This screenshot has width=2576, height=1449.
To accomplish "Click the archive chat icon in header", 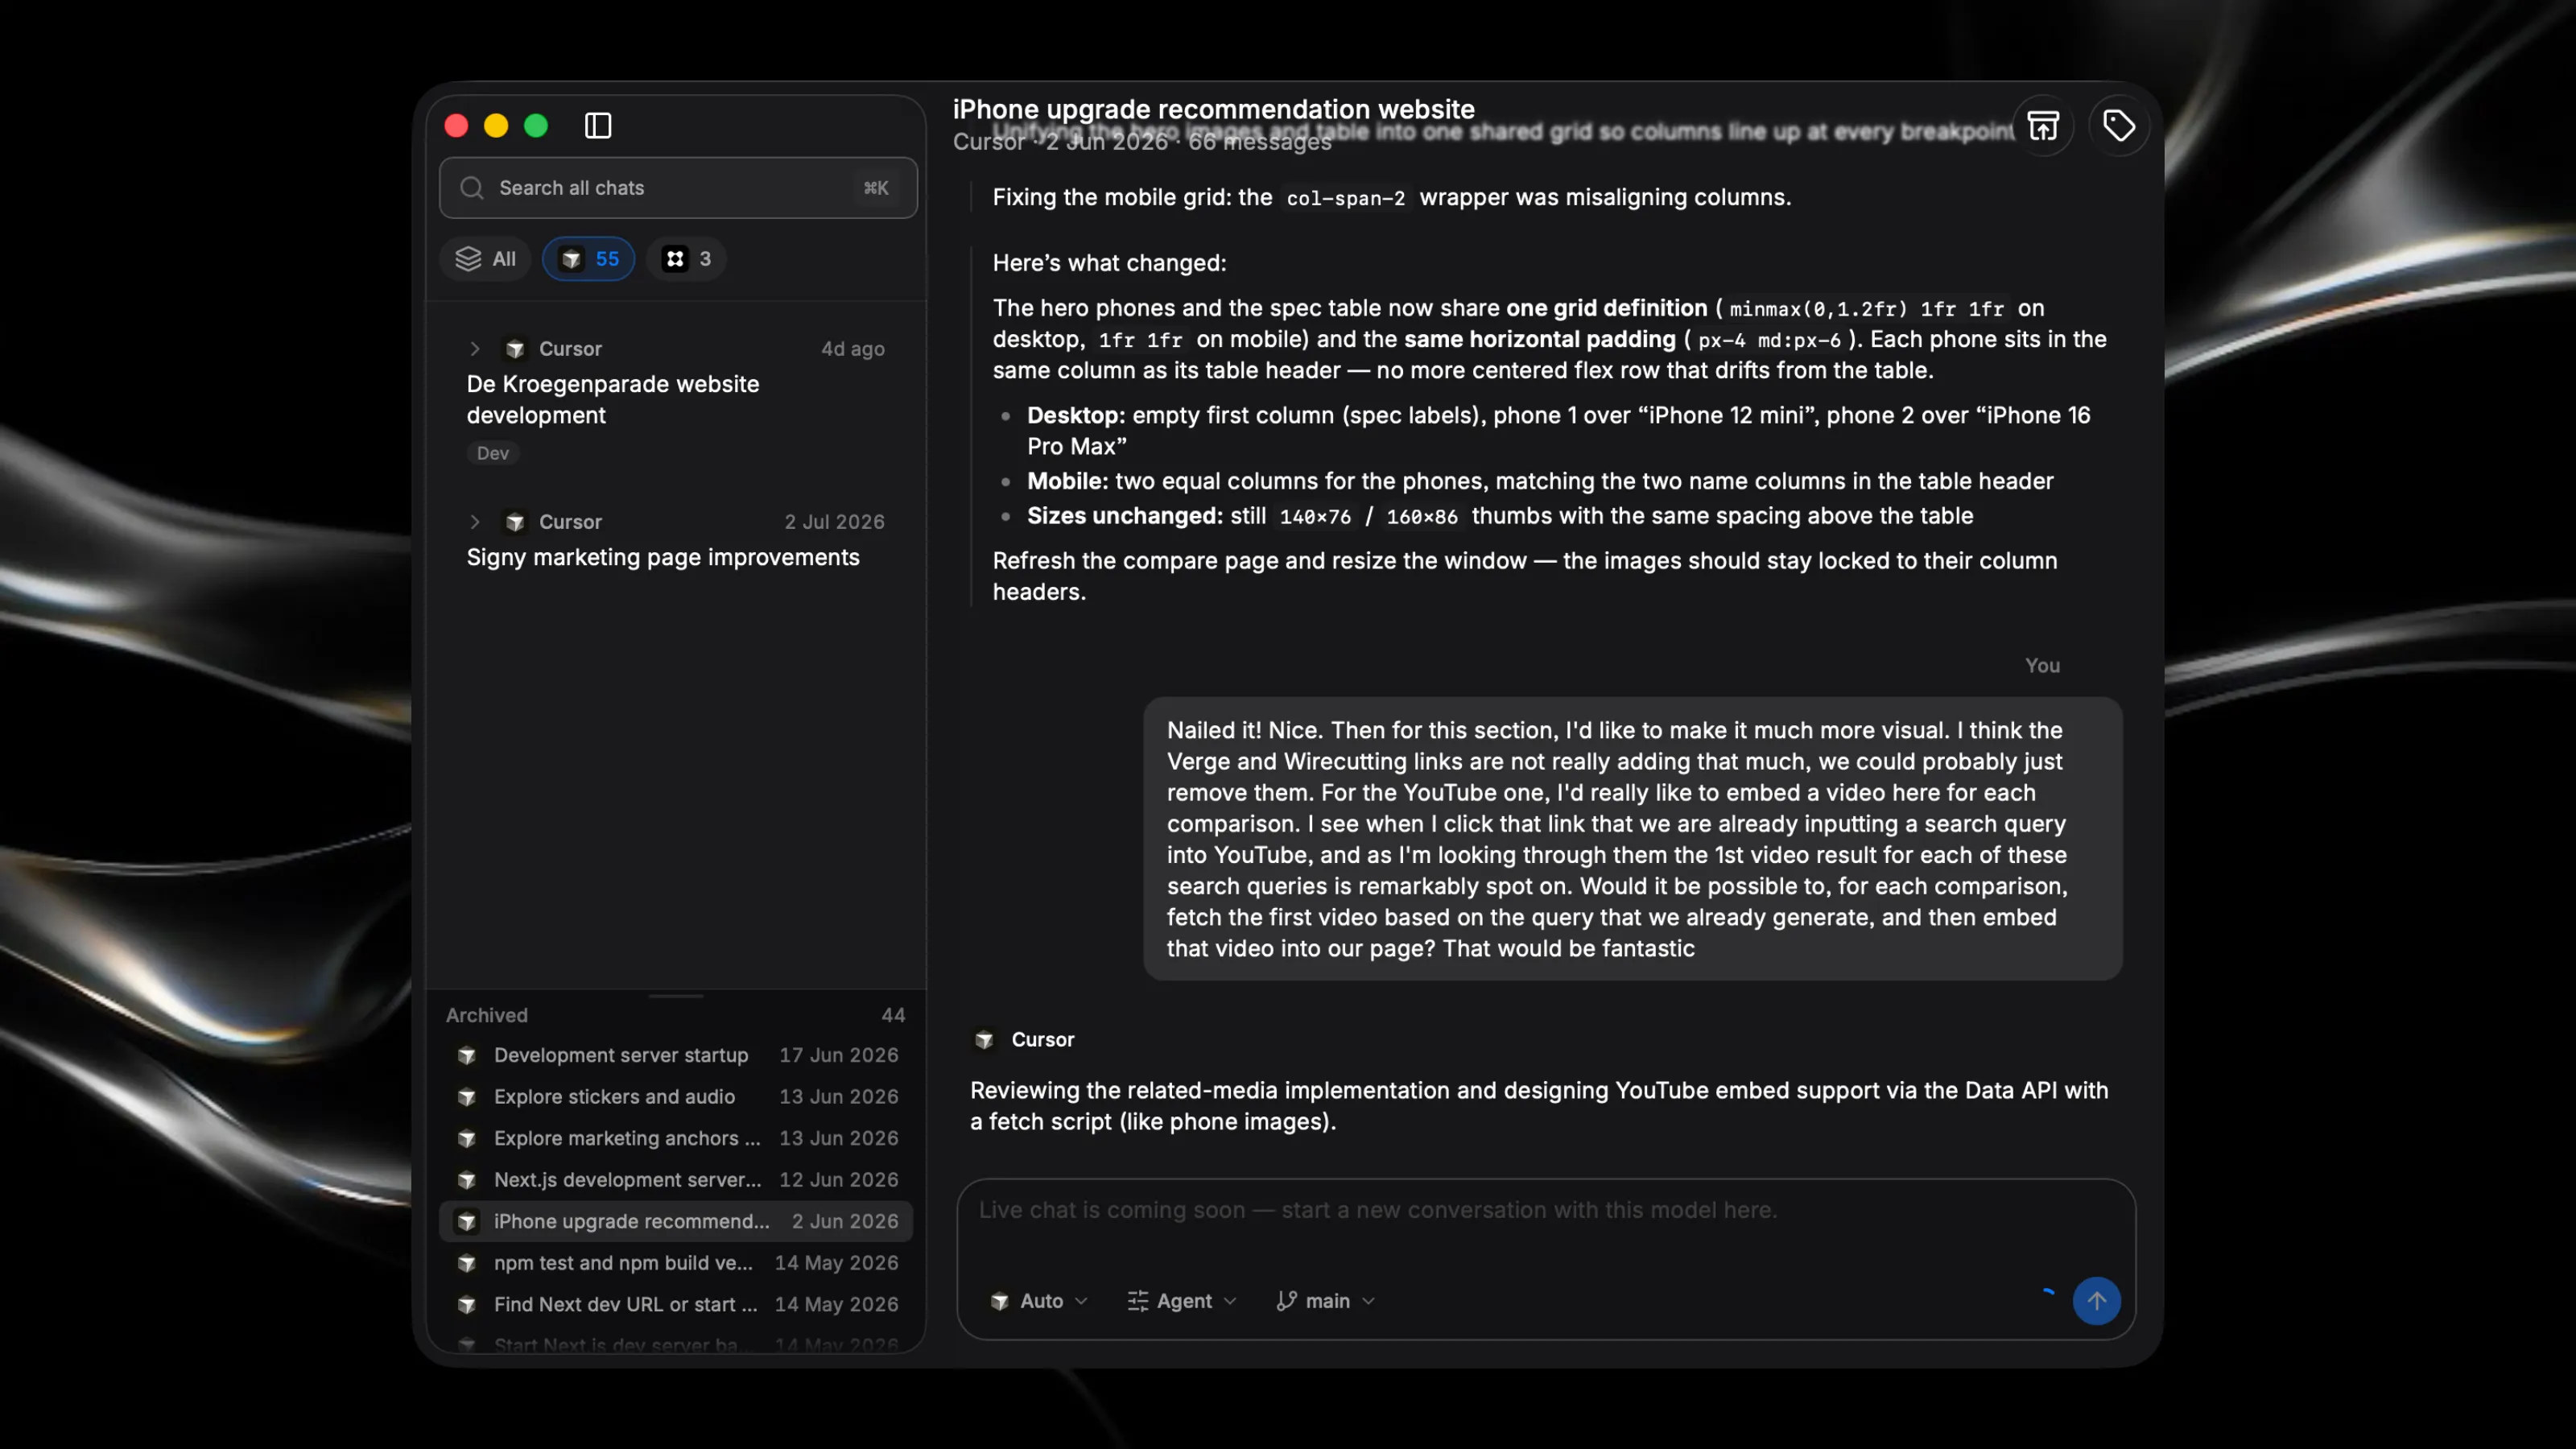I will click(x=2043, y=126).
